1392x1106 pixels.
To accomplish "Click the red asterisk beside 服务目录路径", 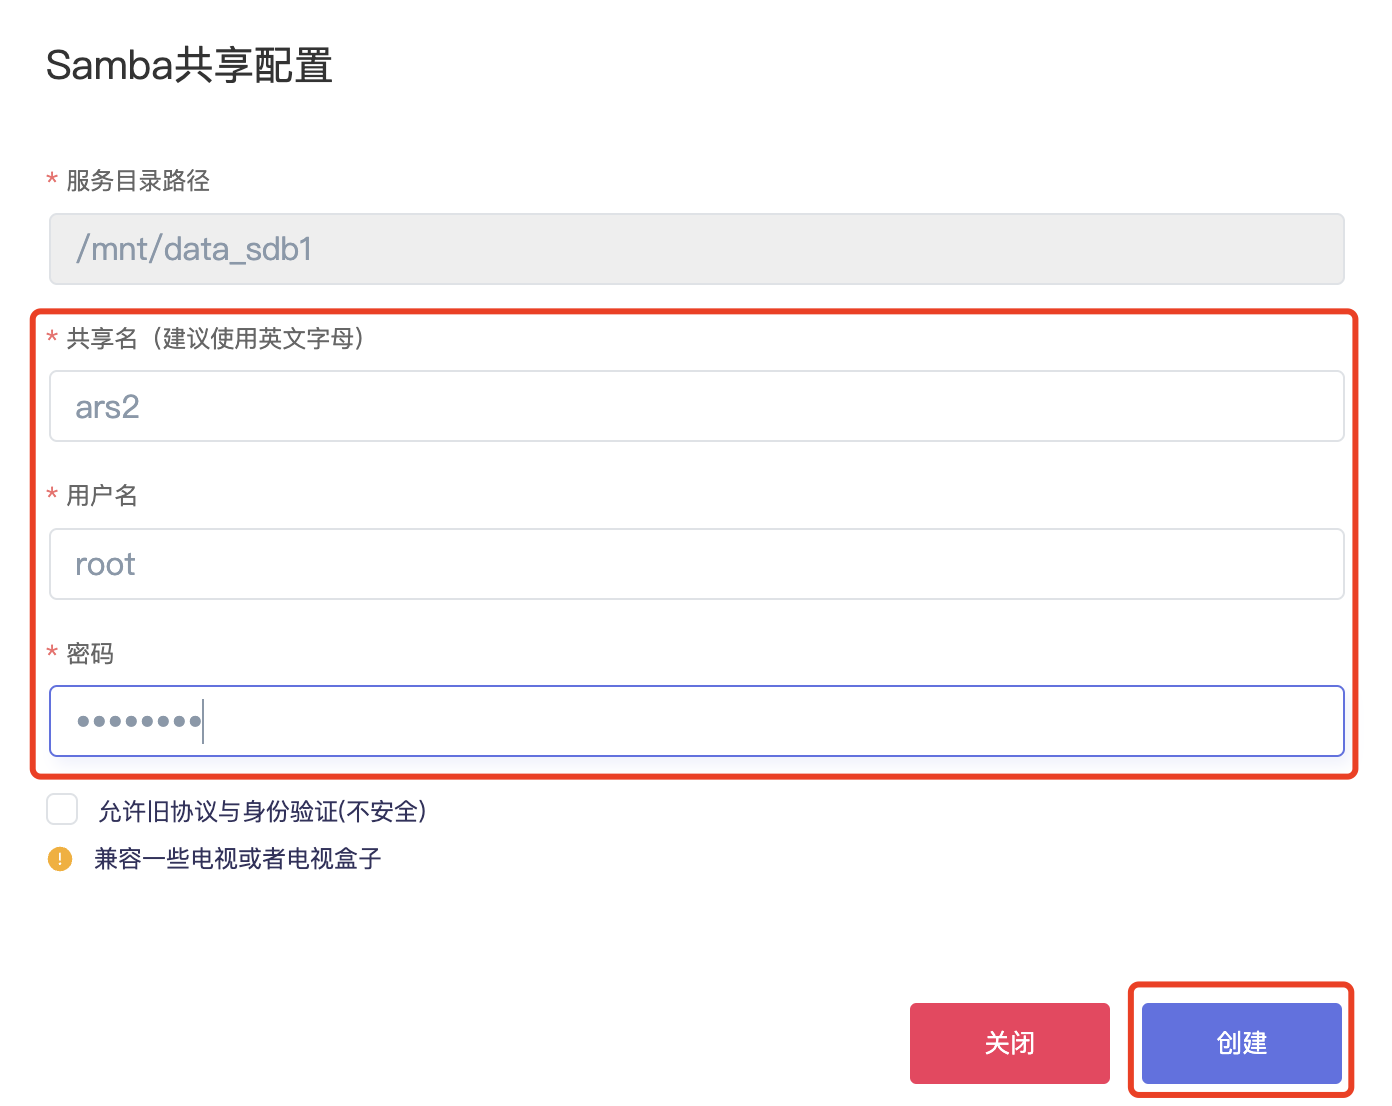I will (51, 181).
